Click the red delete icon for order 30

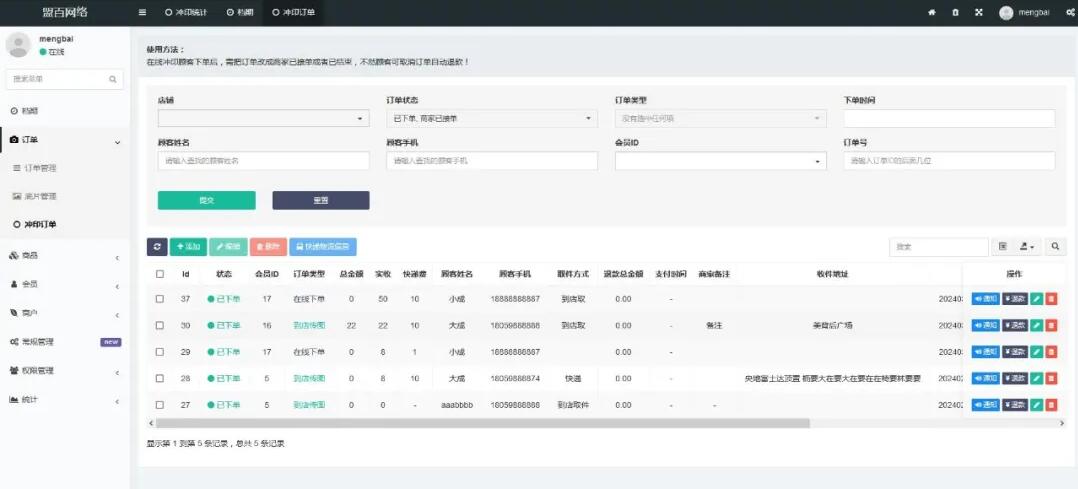tap(1051, 325)
